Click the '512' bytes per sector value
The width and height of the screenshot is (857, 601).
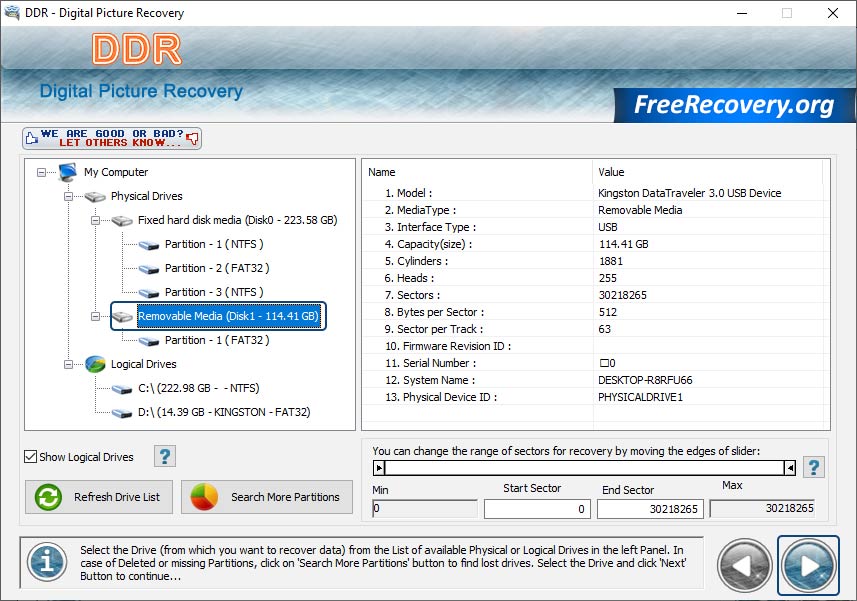pos(607,313)
